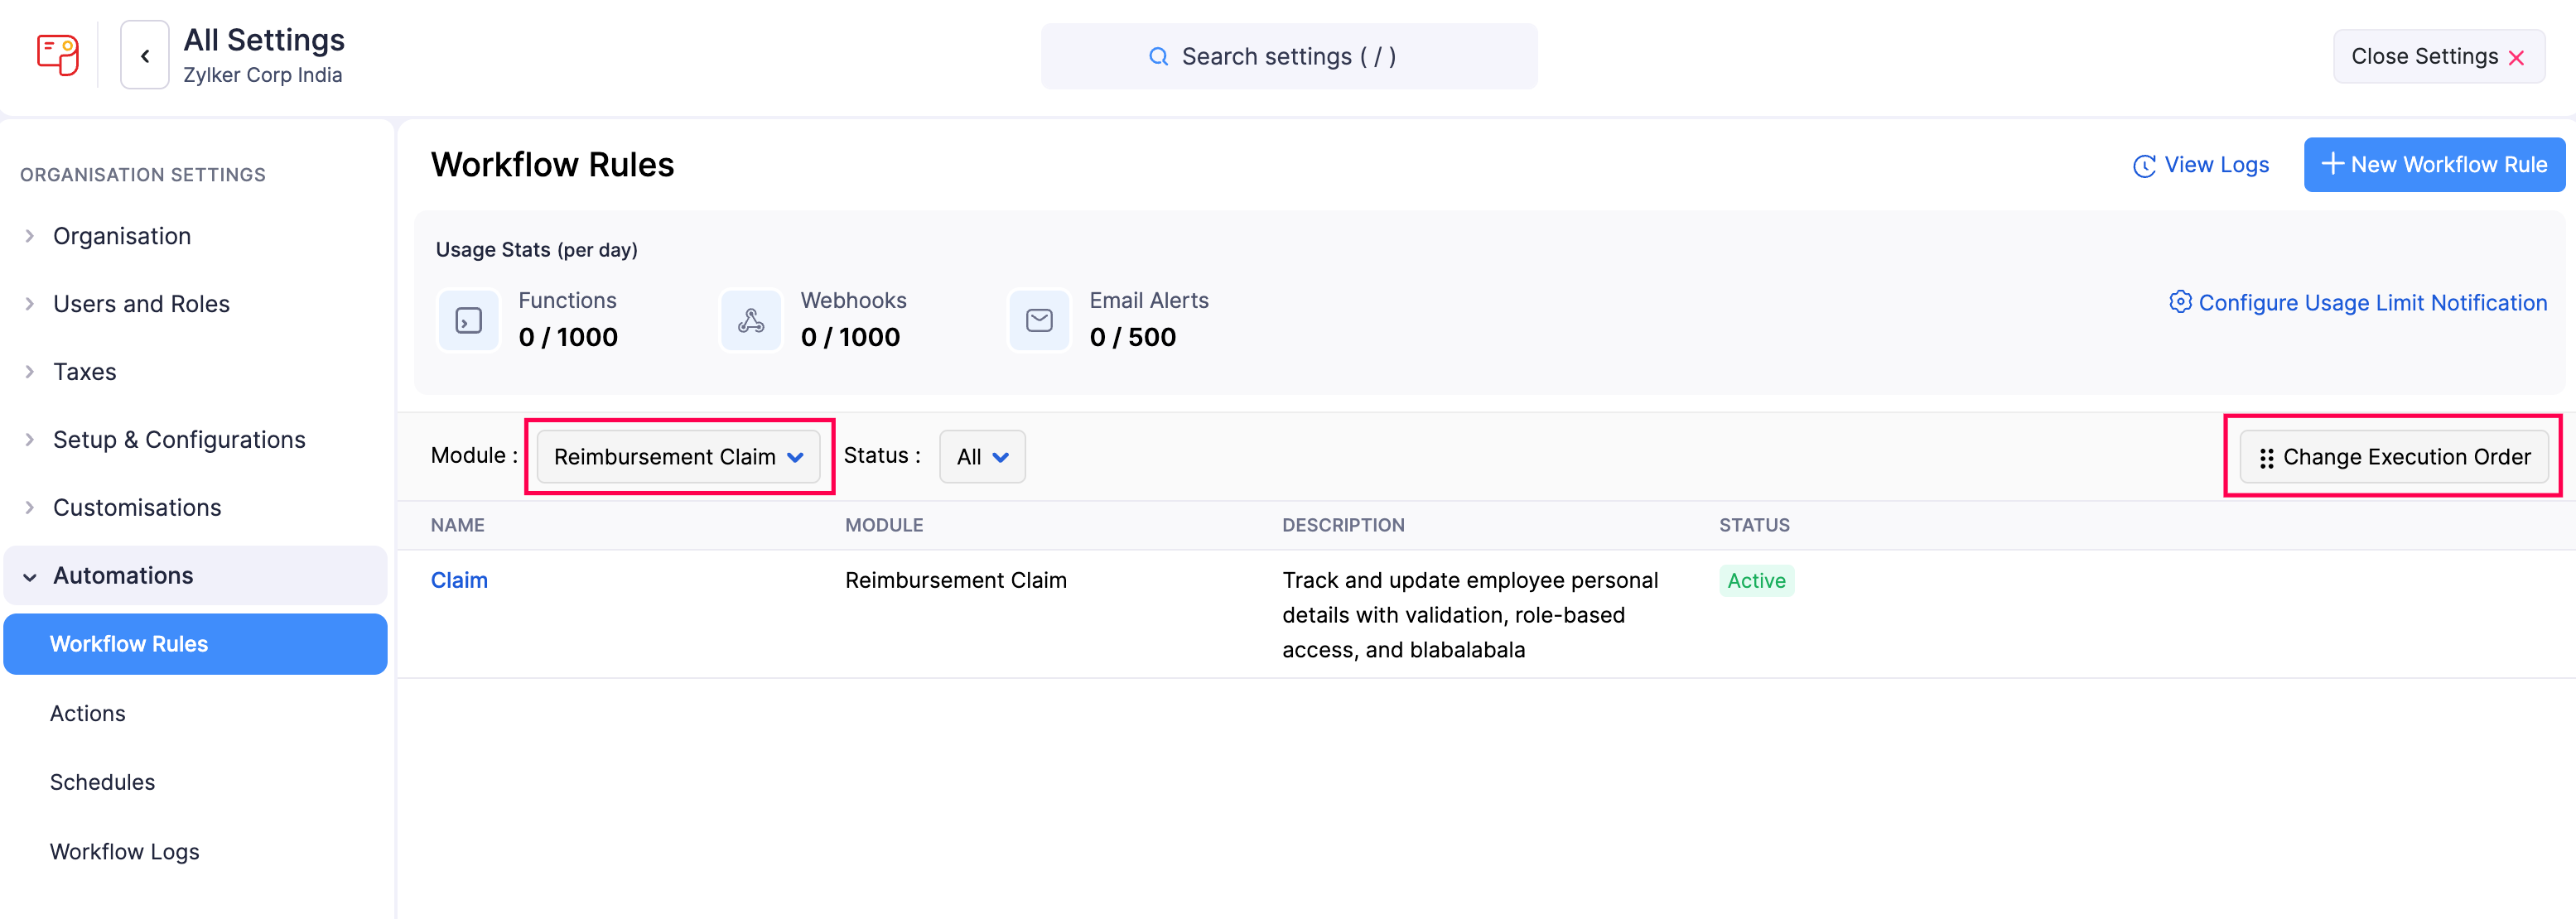Click the gear icon for usage limit notification
Screen dimensions: 2576x919
pyautogui.click(x=2180, y=302)
